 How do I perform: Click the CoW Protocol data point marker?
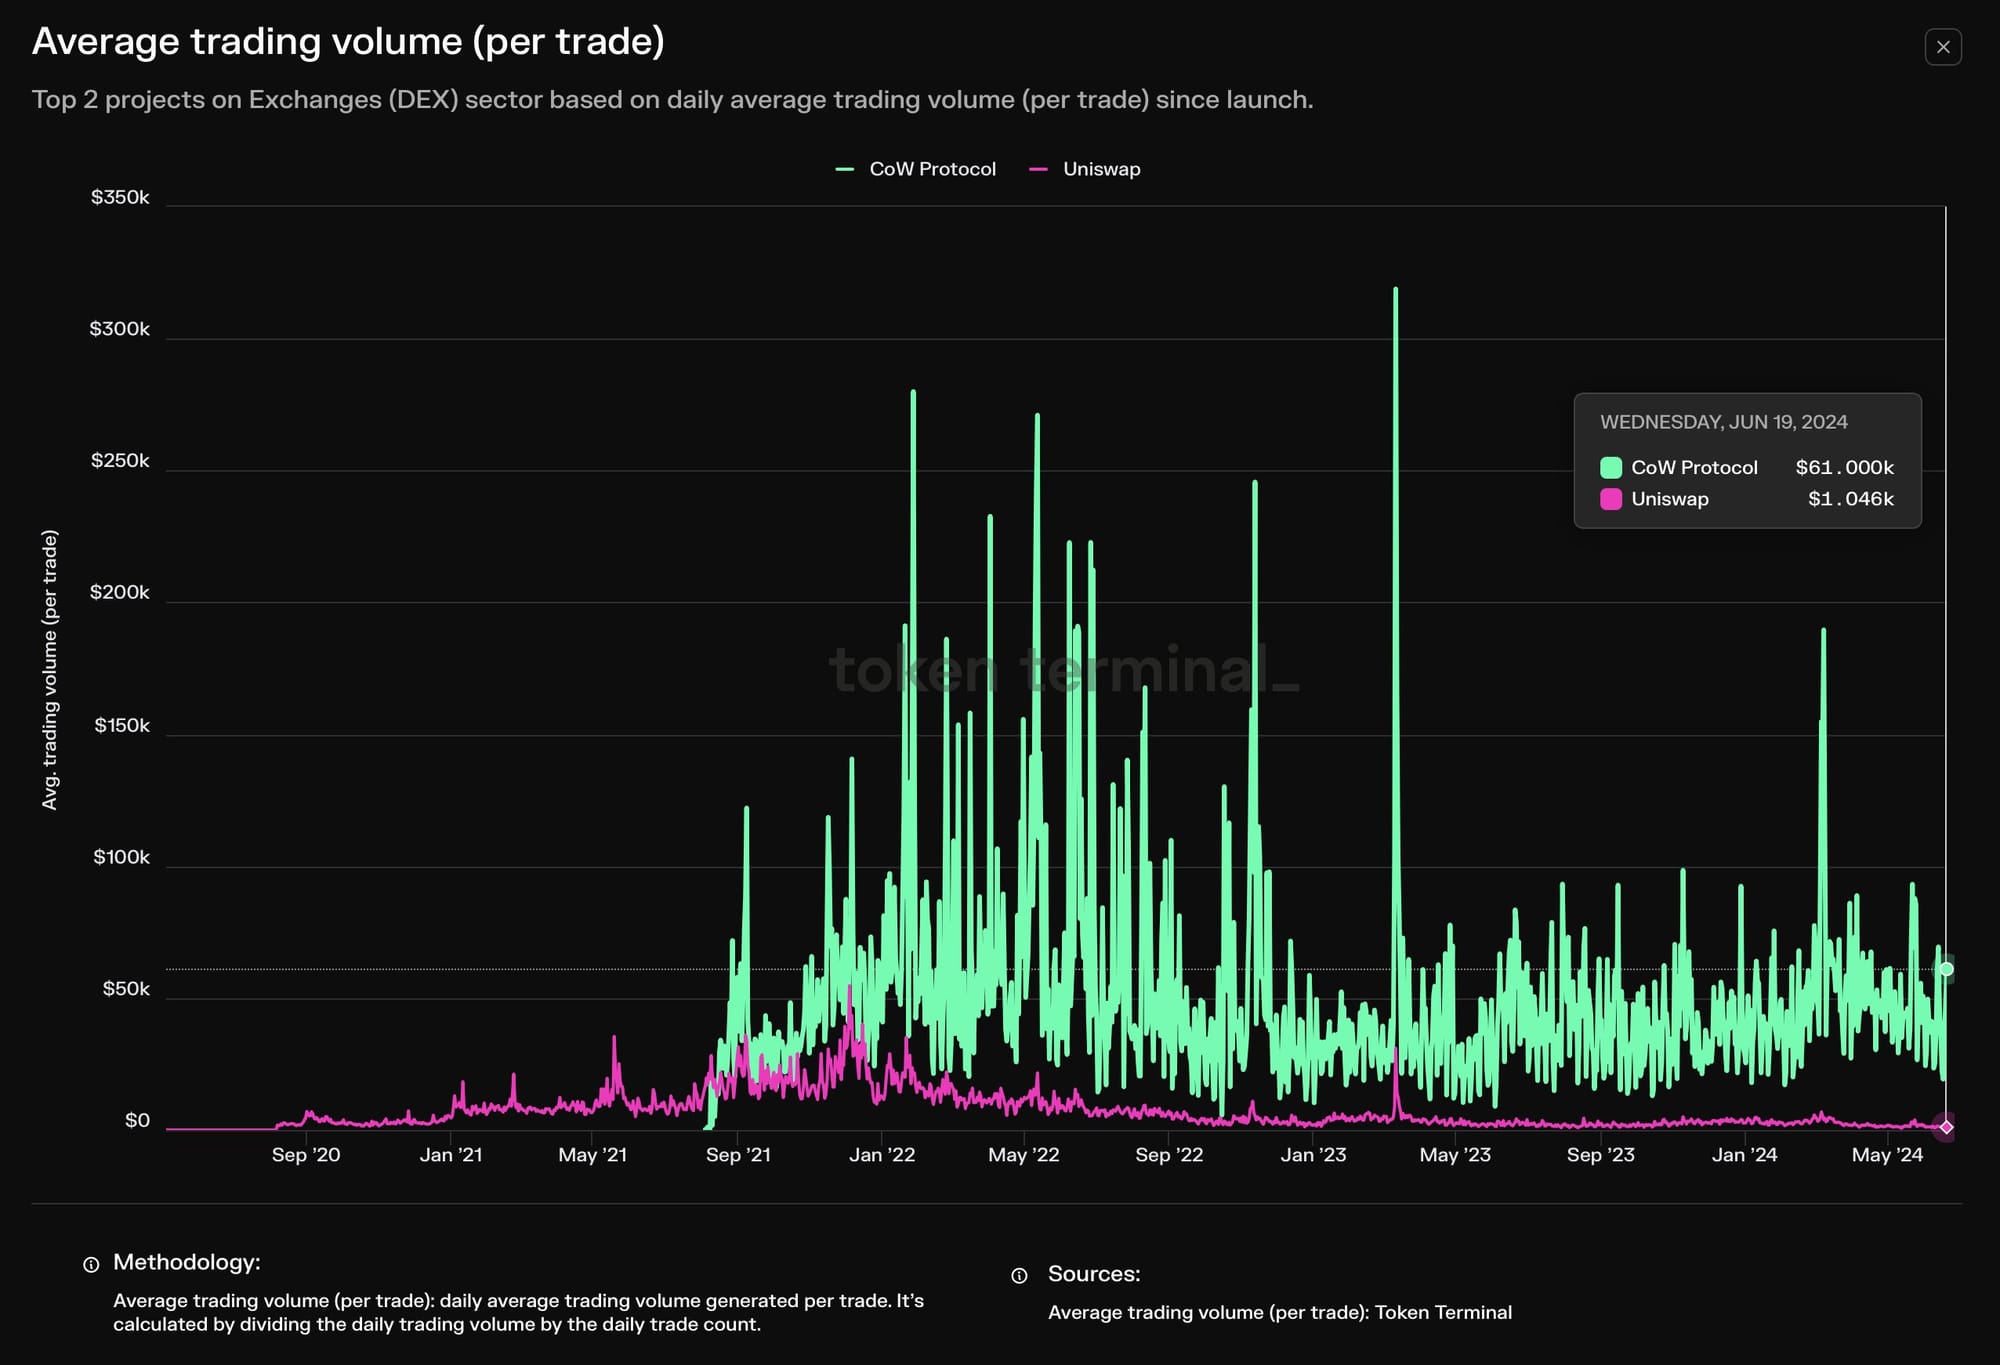point(1946,968)
